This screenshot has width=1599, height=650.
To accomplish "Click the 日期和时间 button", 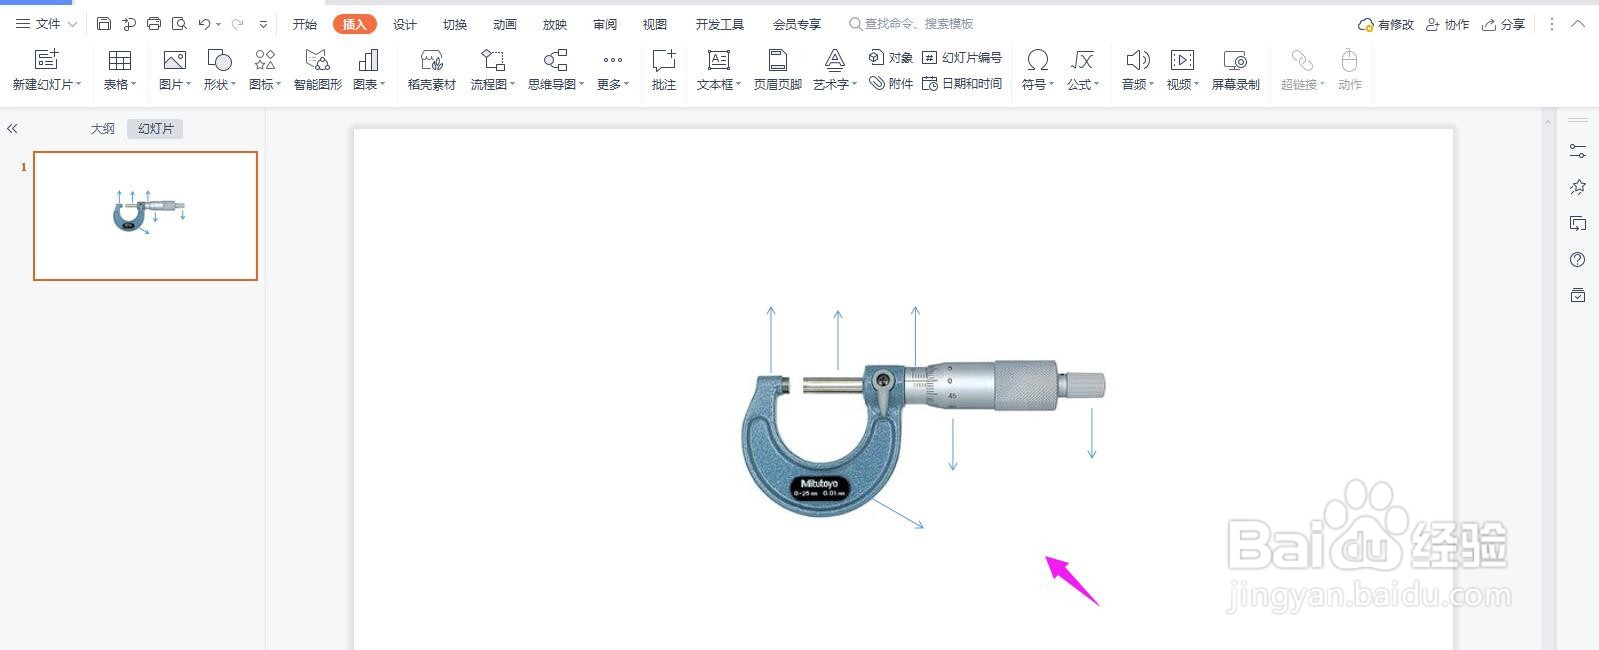I will tap(961, 83).
